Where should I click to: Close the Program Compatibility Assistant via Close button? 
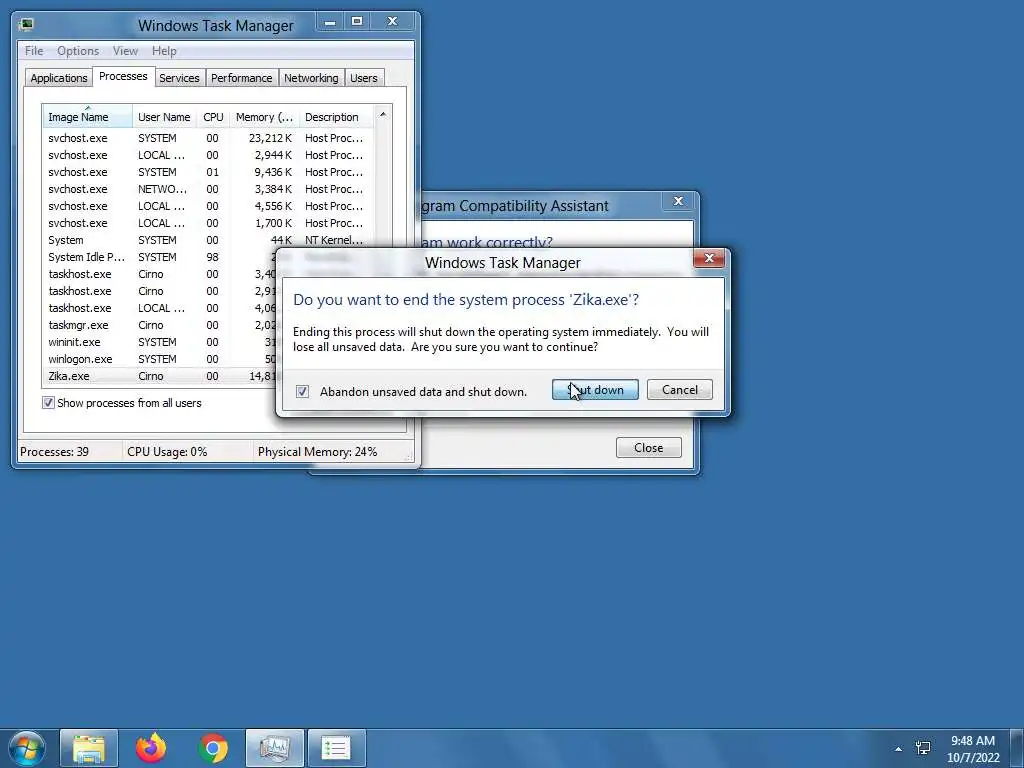[648, 448]
